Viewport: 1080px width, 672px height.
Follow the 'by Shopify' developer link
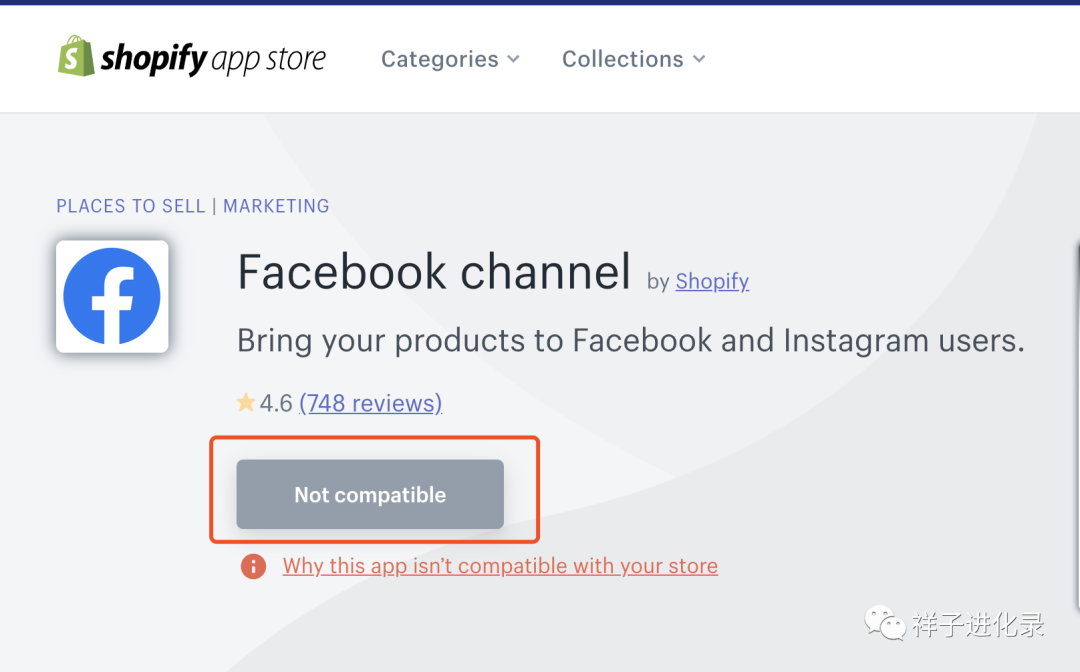(x=712, y=281)
